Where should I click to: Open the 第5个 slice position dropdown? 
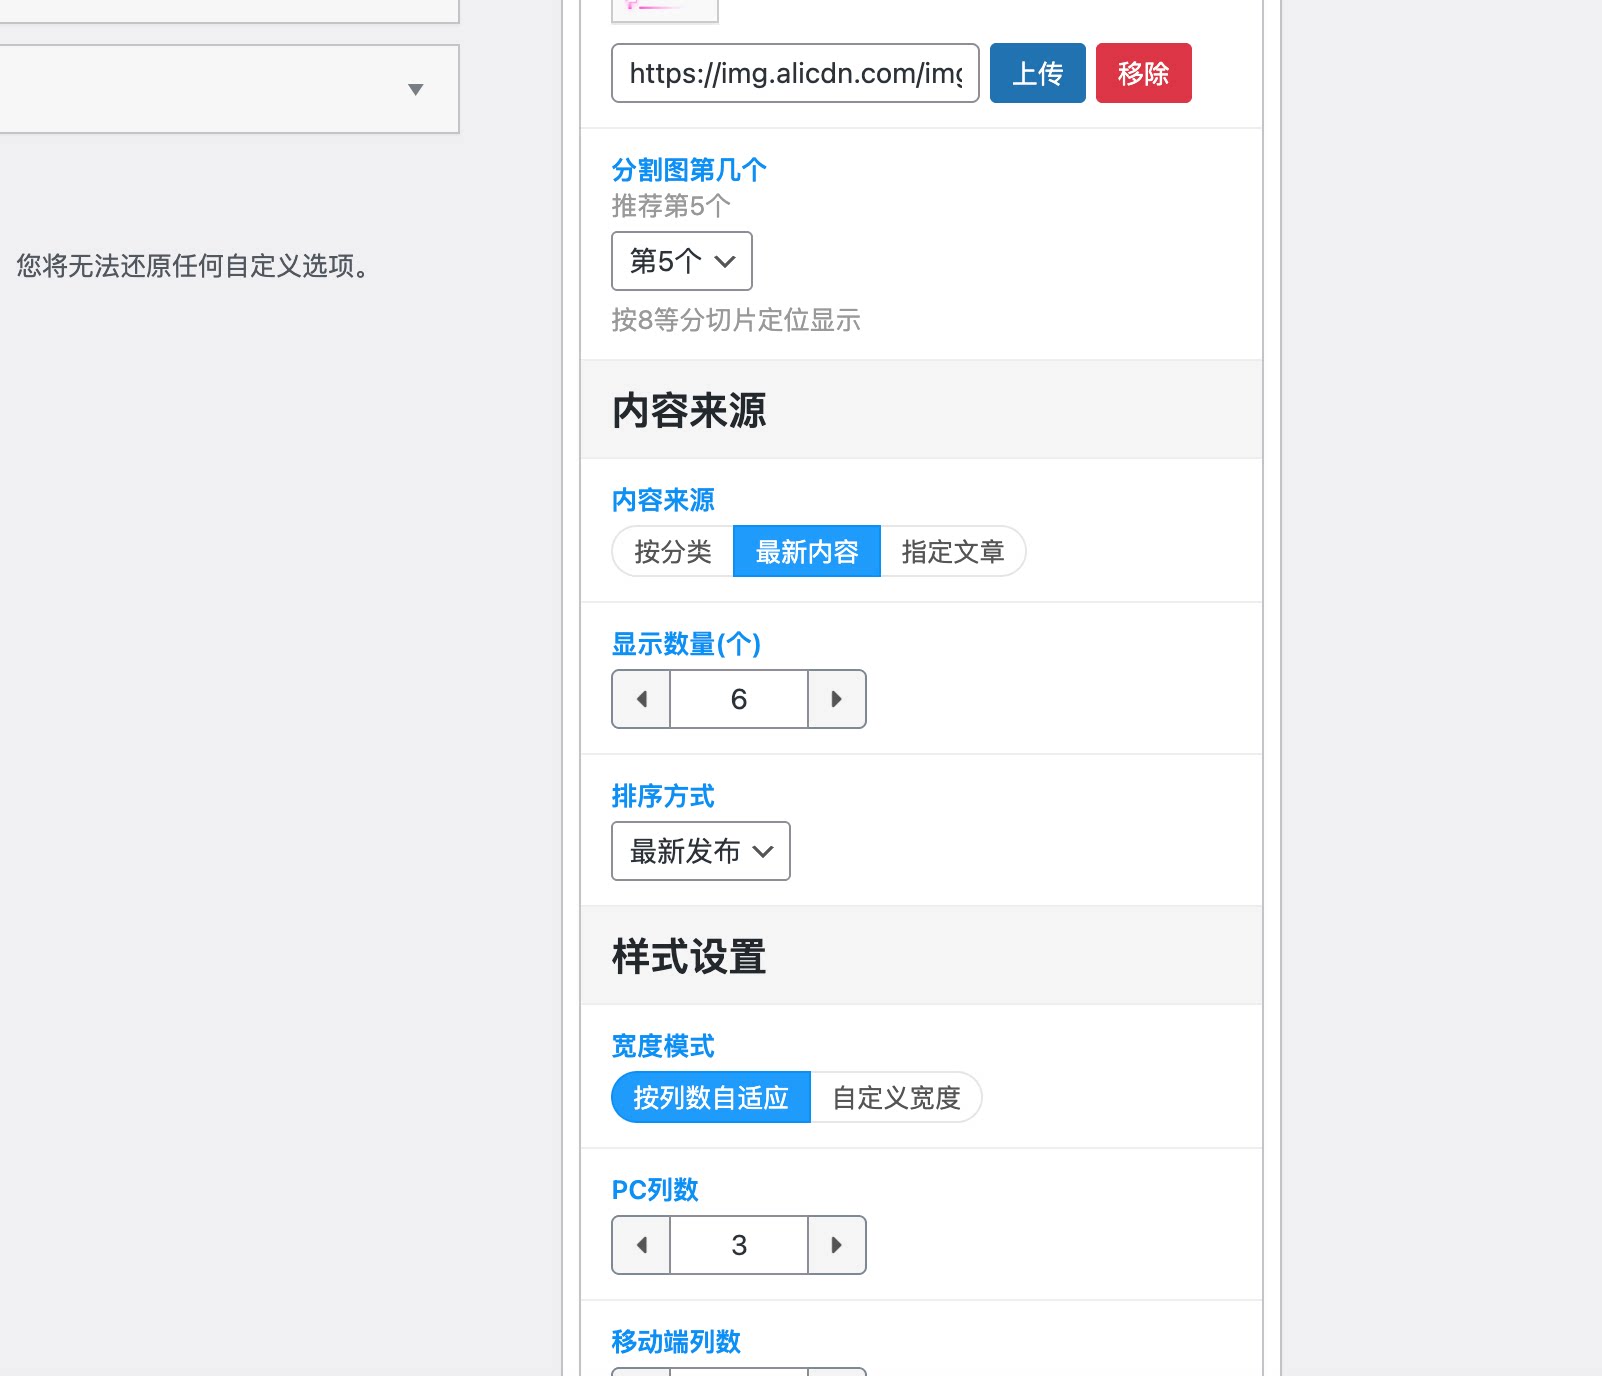[x=681, y=261]
